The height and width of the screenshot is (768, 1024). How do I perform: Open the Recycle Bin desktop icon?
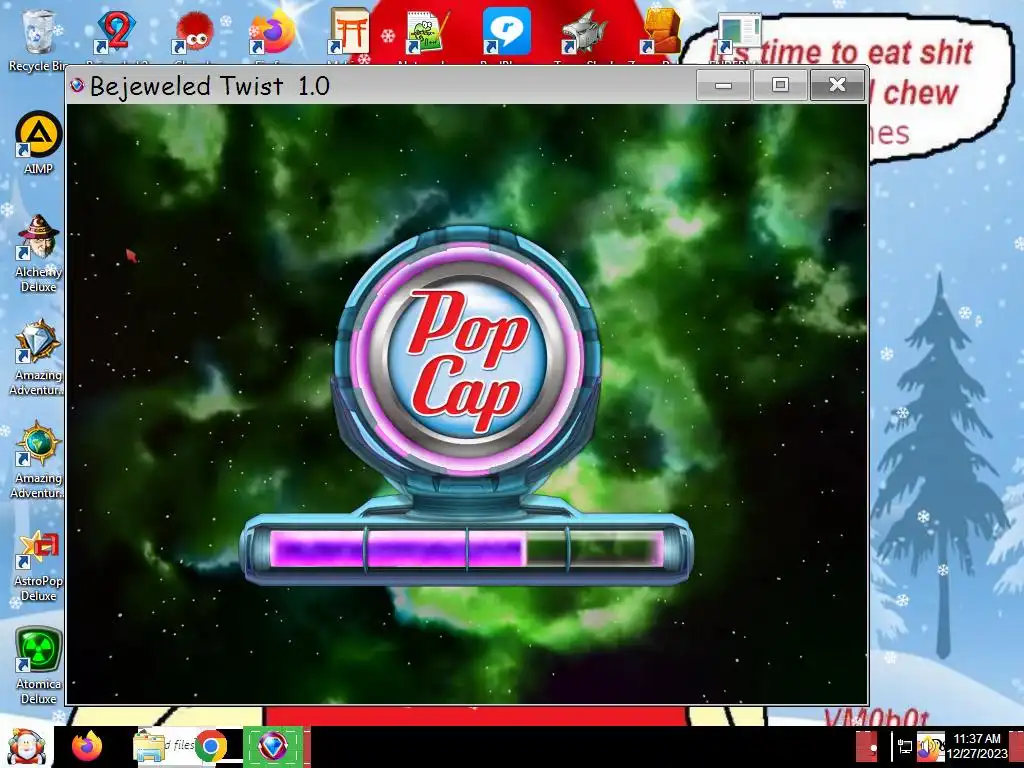39,38
